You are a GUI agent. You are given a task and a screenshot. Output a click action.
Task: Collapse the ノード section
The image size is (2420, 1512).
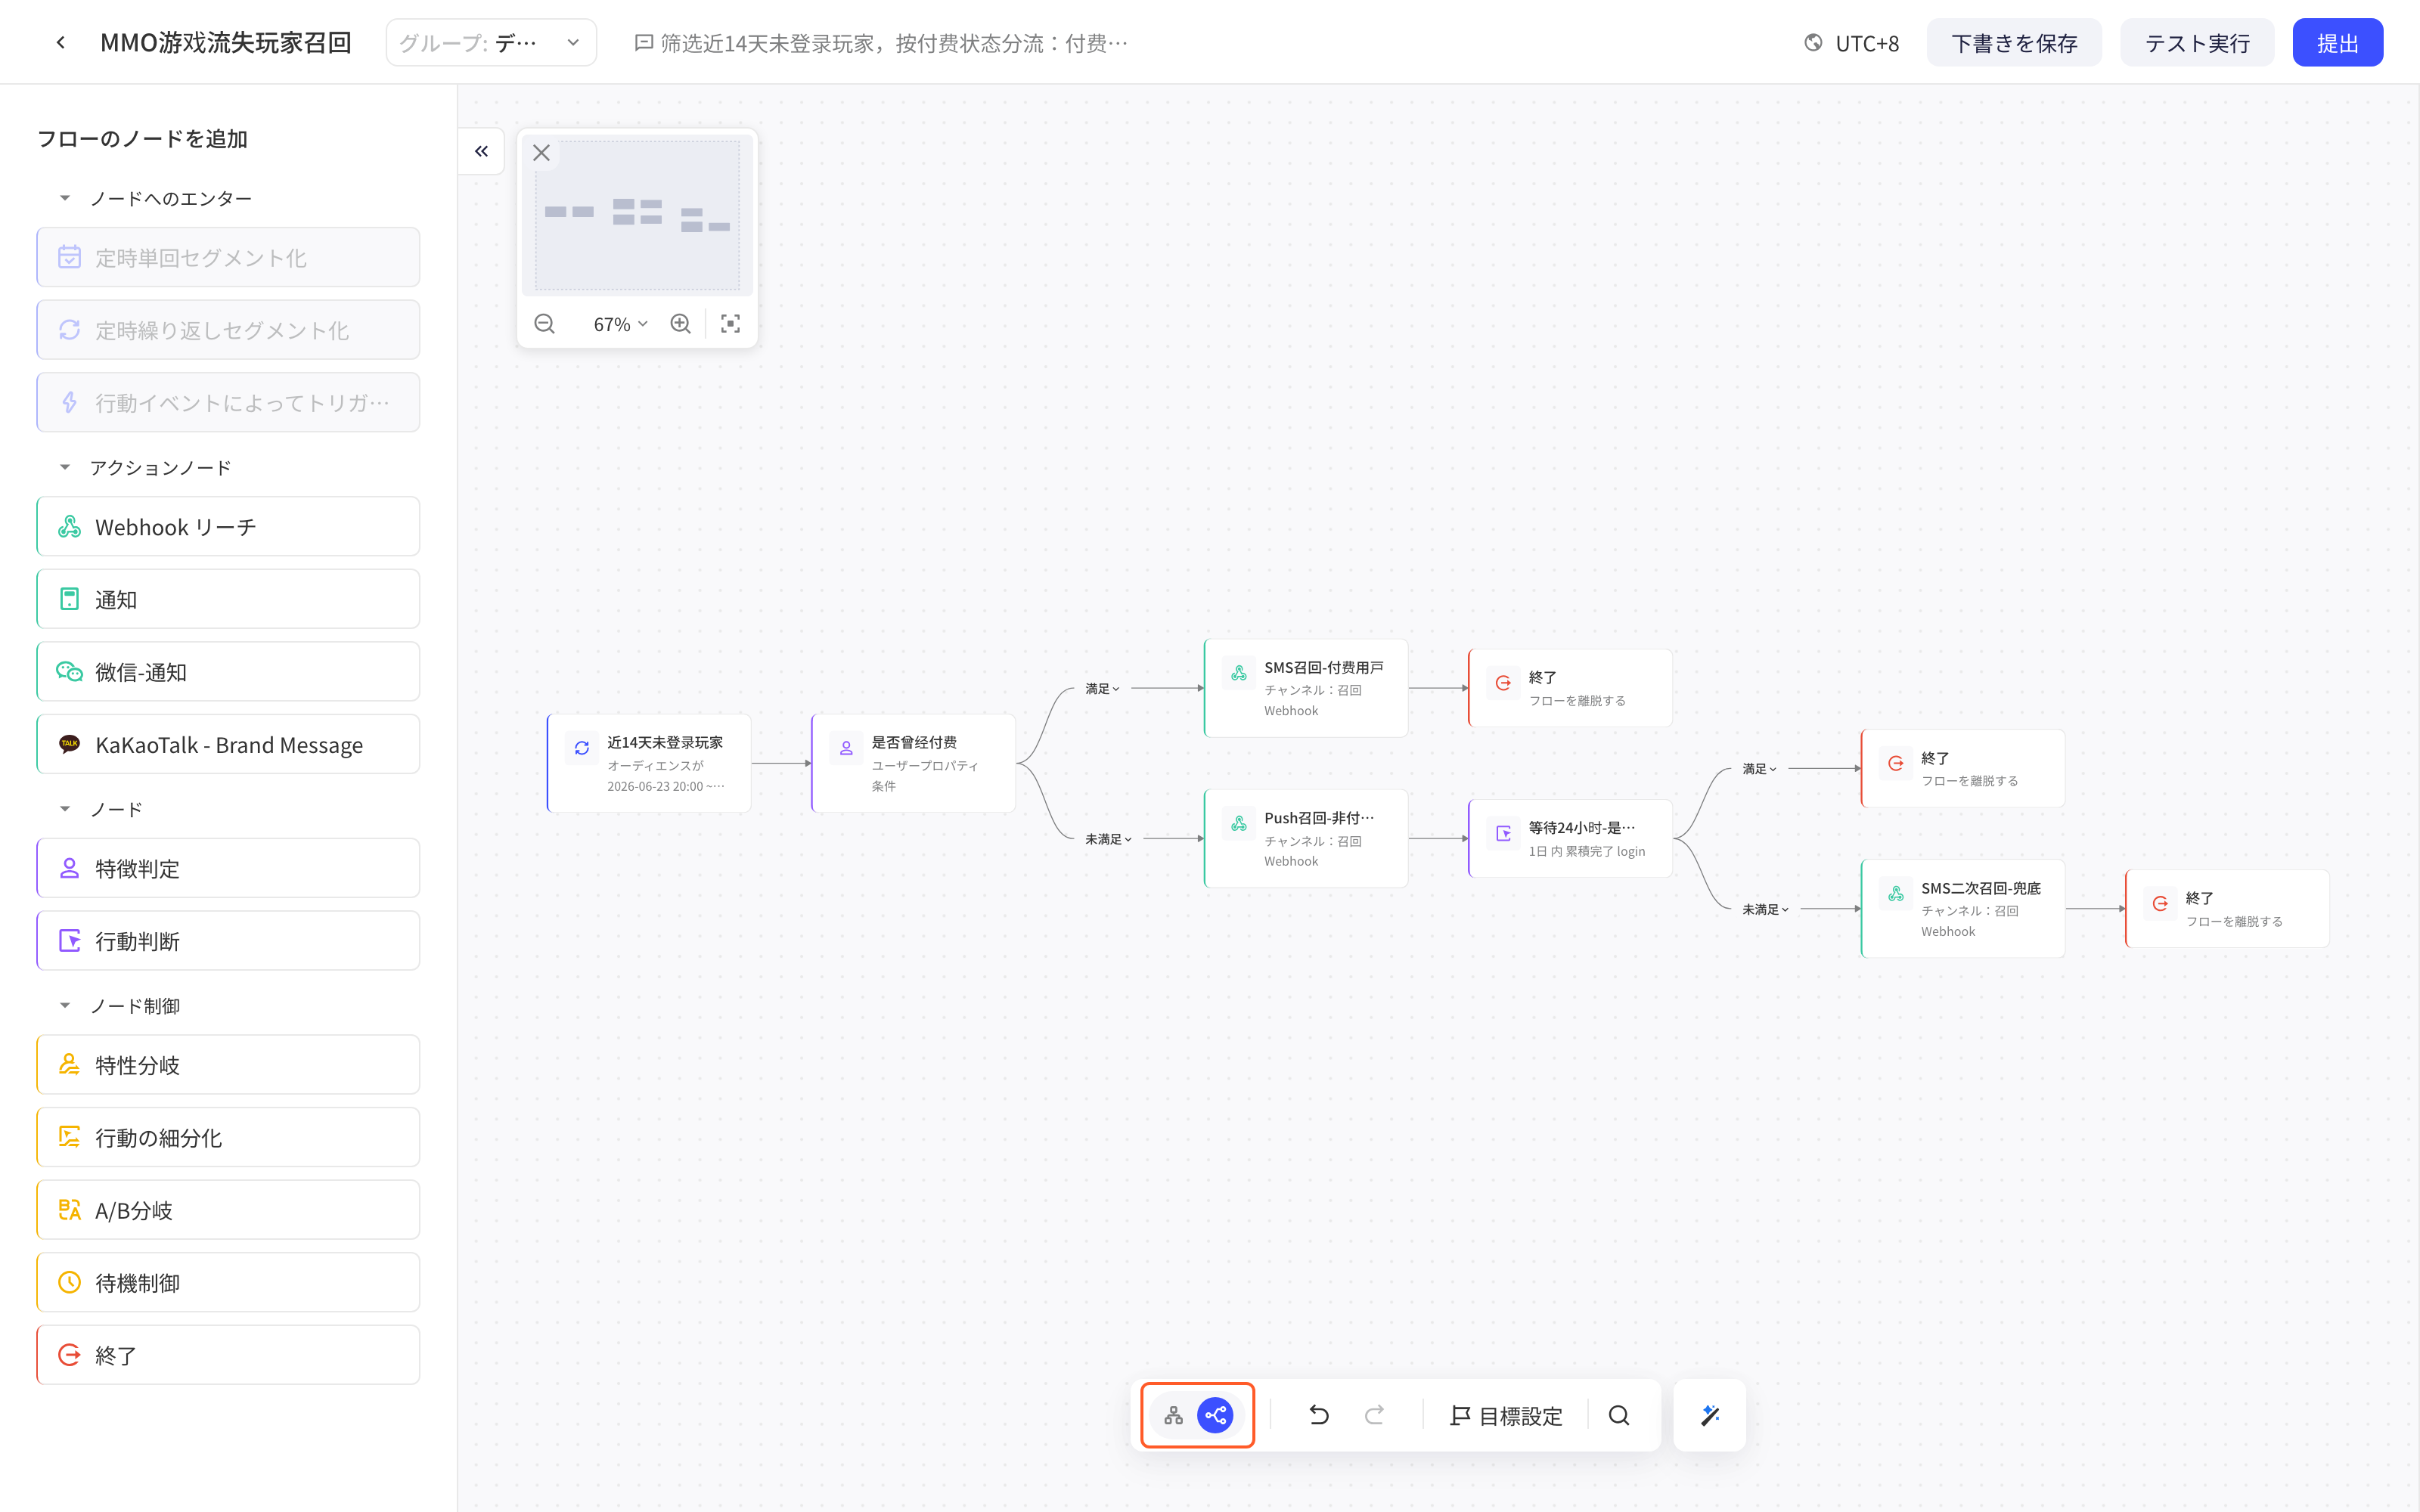[65, 809]
